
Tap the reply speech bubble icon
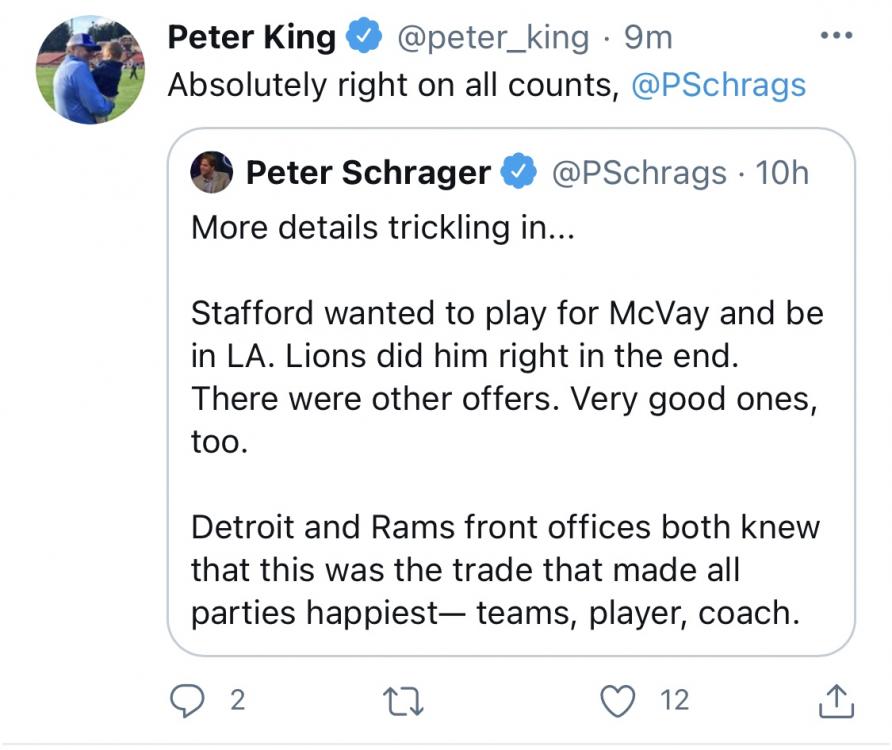186,701
